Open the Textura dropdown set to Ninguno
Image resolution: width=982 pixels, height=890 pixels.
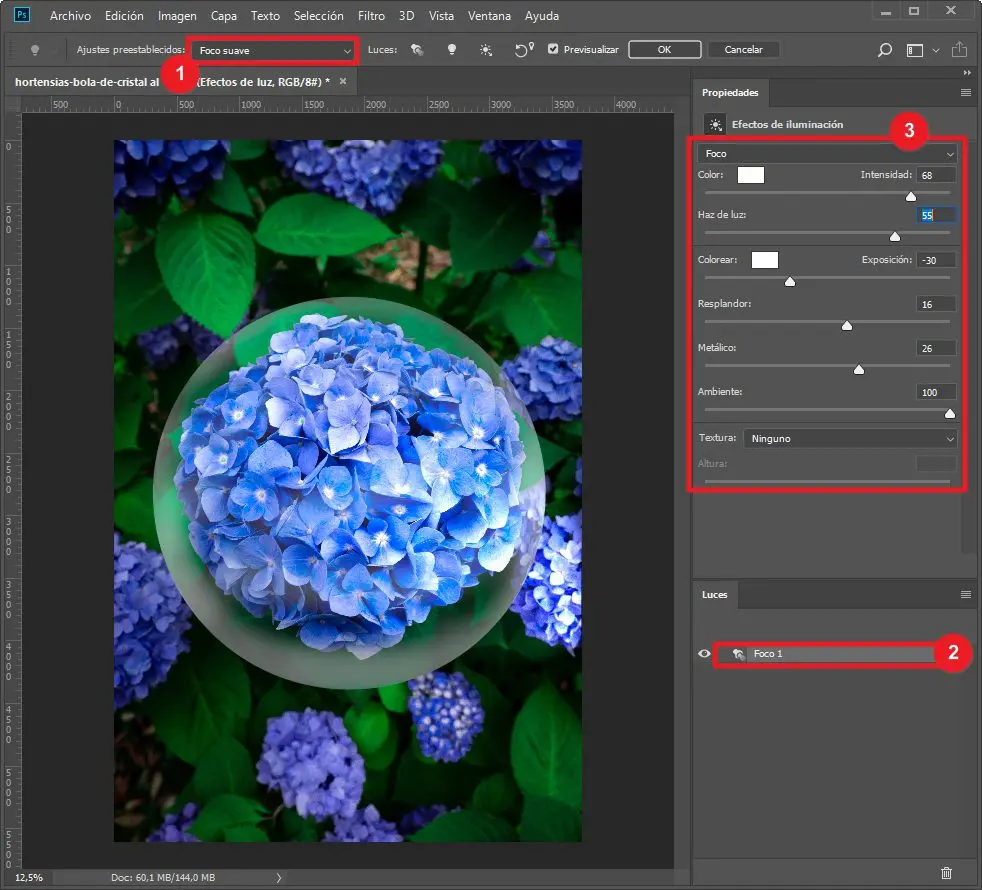pyautogui.click(x=849, y=438)
